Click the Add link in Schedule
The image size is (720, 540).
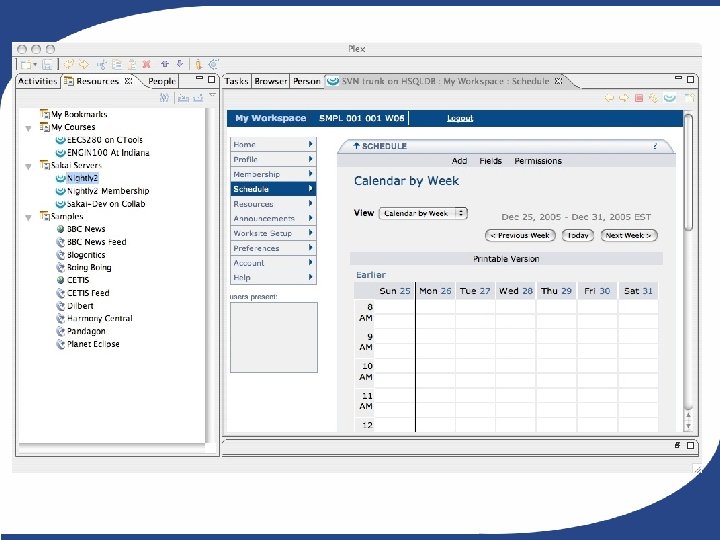(x=459, y=161)
